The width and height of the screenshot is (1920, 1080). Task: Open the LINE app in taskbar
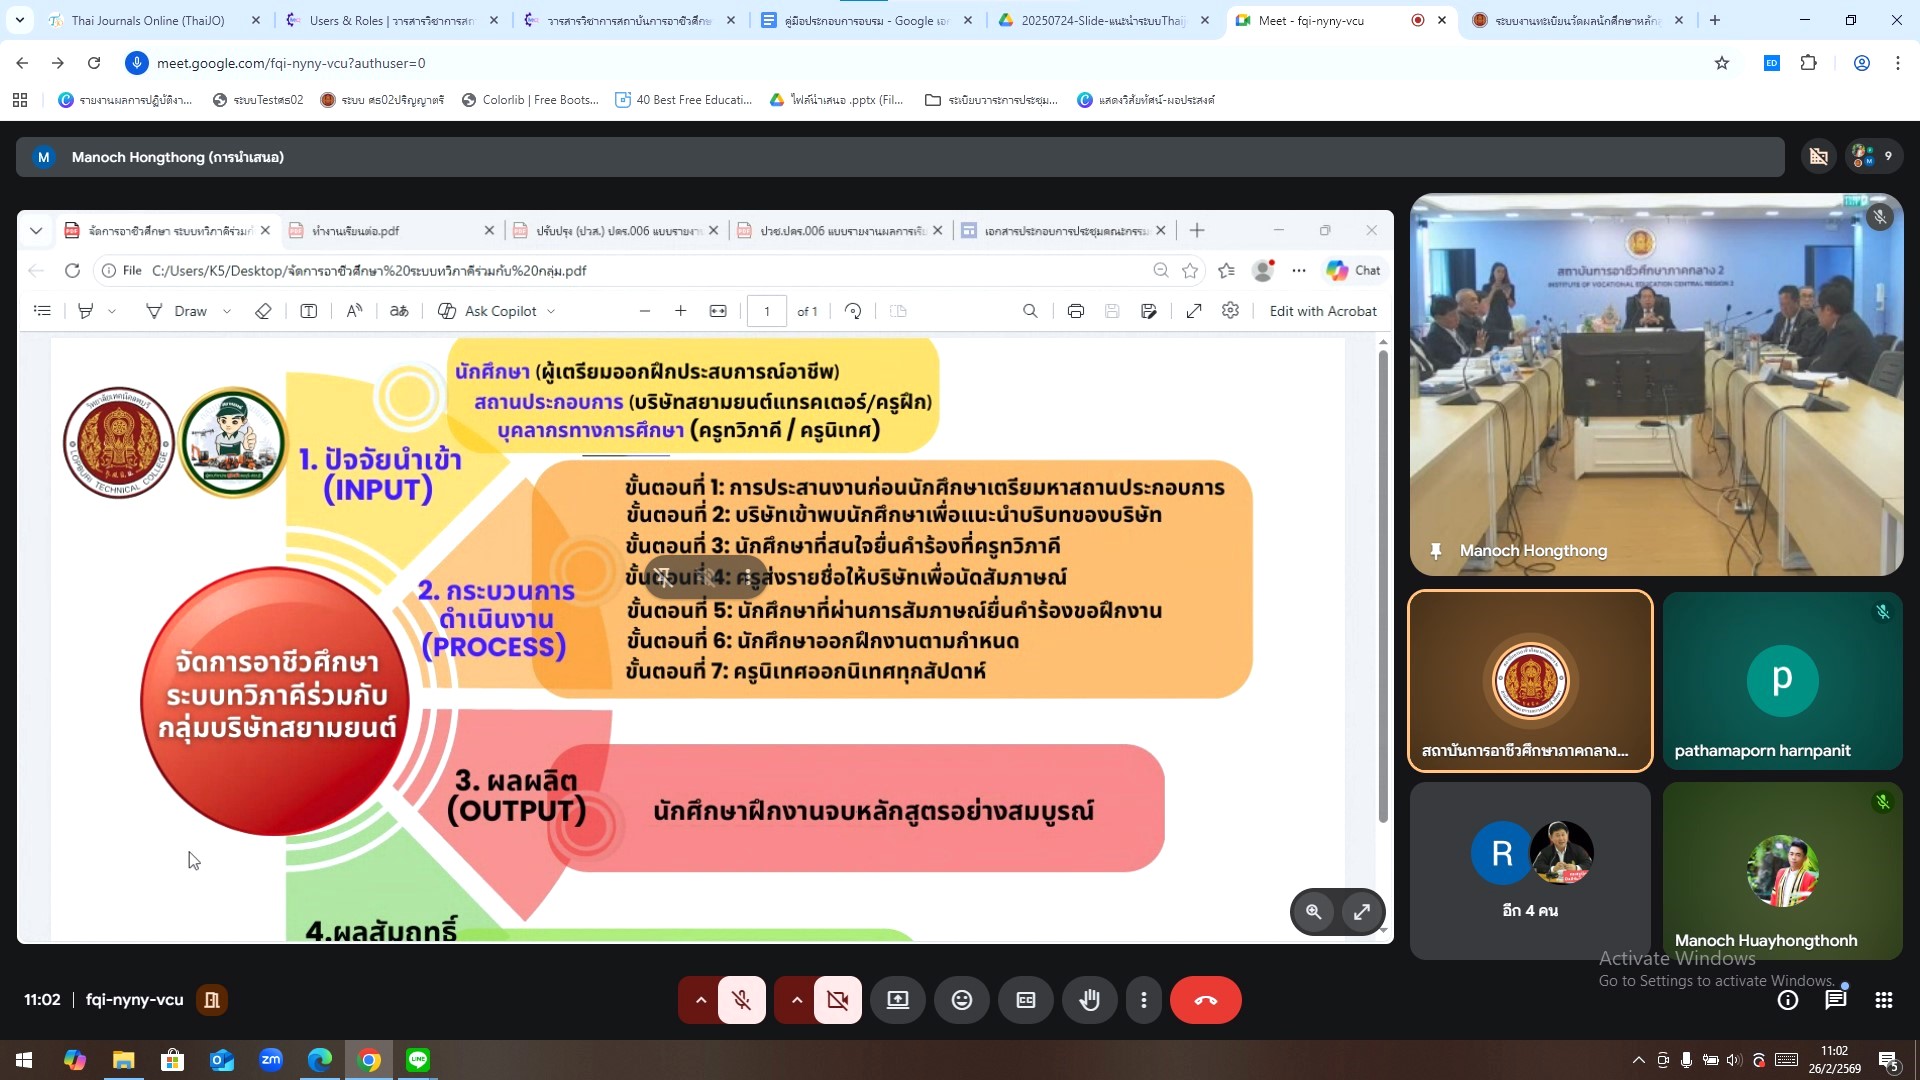tap(418, 1060)
